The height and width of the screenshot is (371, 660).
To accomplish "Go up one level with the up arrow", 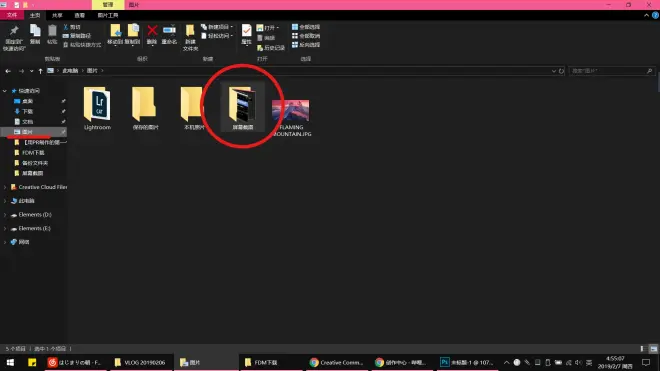I will pyautogui.click(x=40, y=71).
